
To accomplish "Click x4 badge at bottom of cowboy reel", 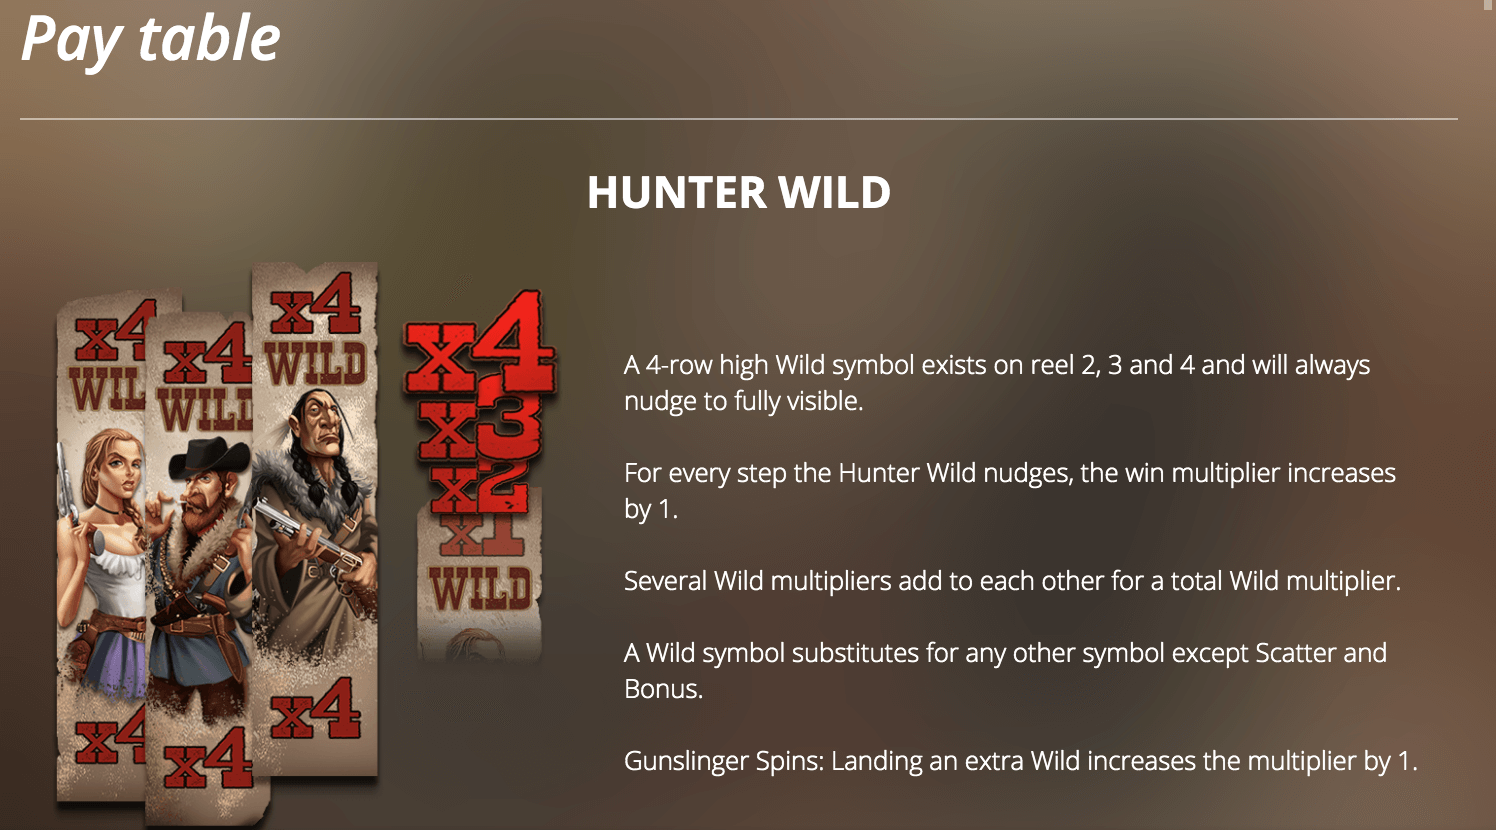I will pyautogui.click(x=207, y=759).
